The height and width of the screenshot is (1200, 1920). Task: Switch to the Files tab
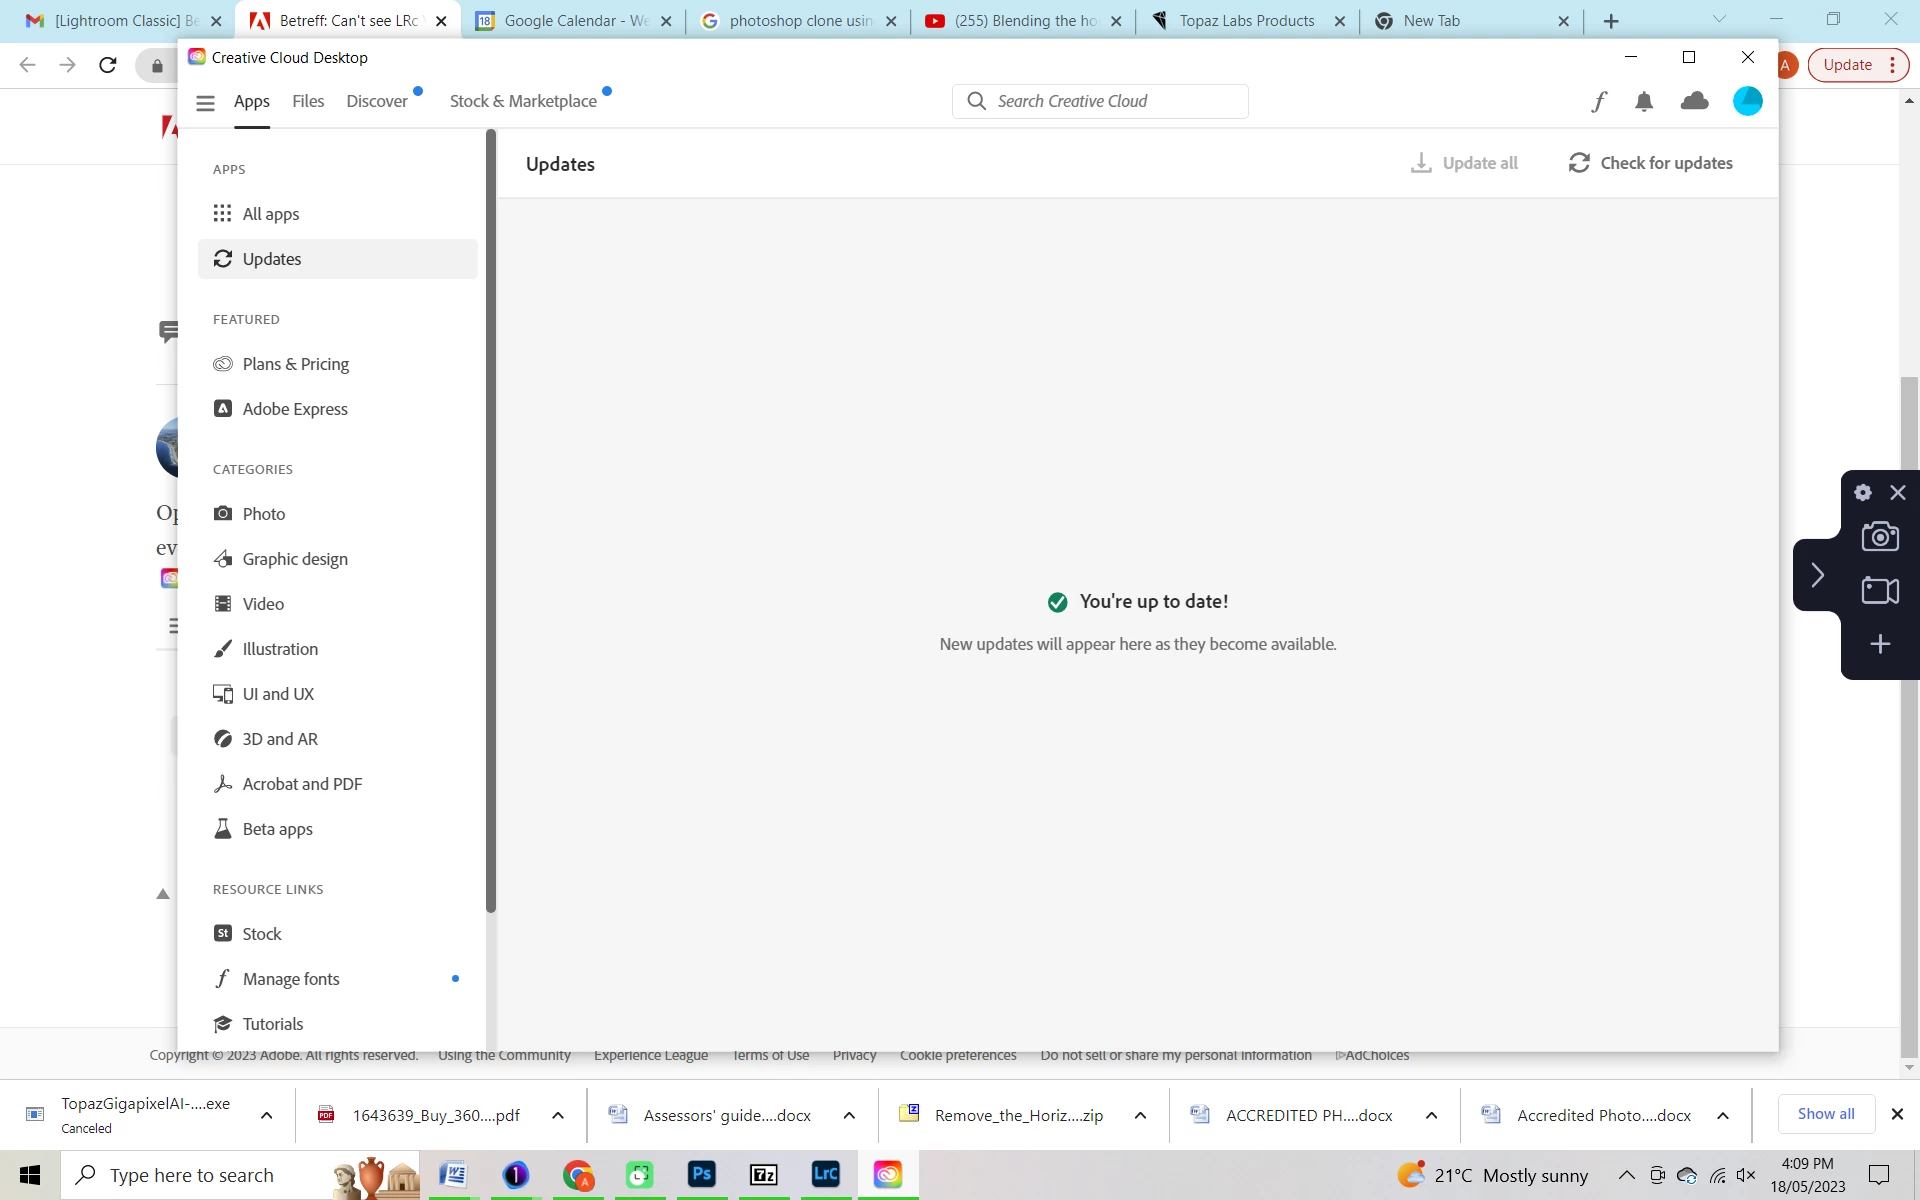click(x=308, y=101)
